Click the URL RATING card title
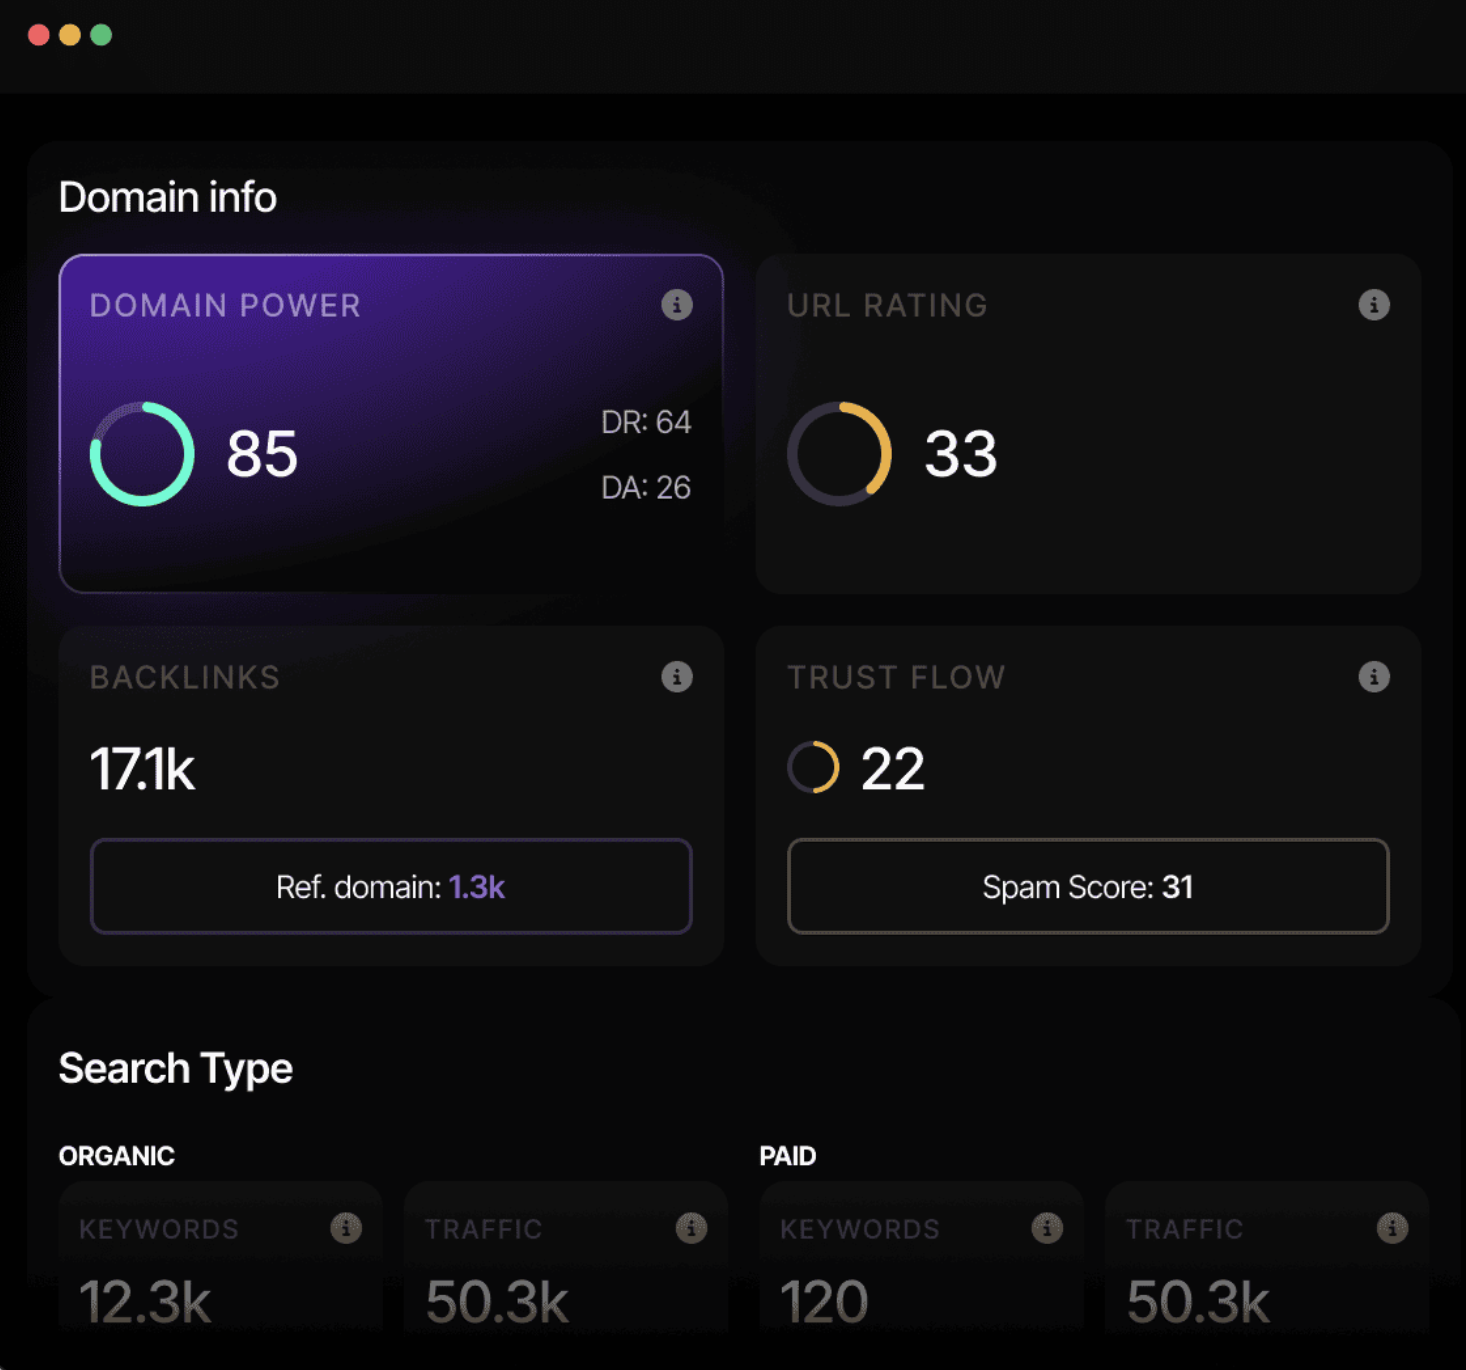 [887, 305]
